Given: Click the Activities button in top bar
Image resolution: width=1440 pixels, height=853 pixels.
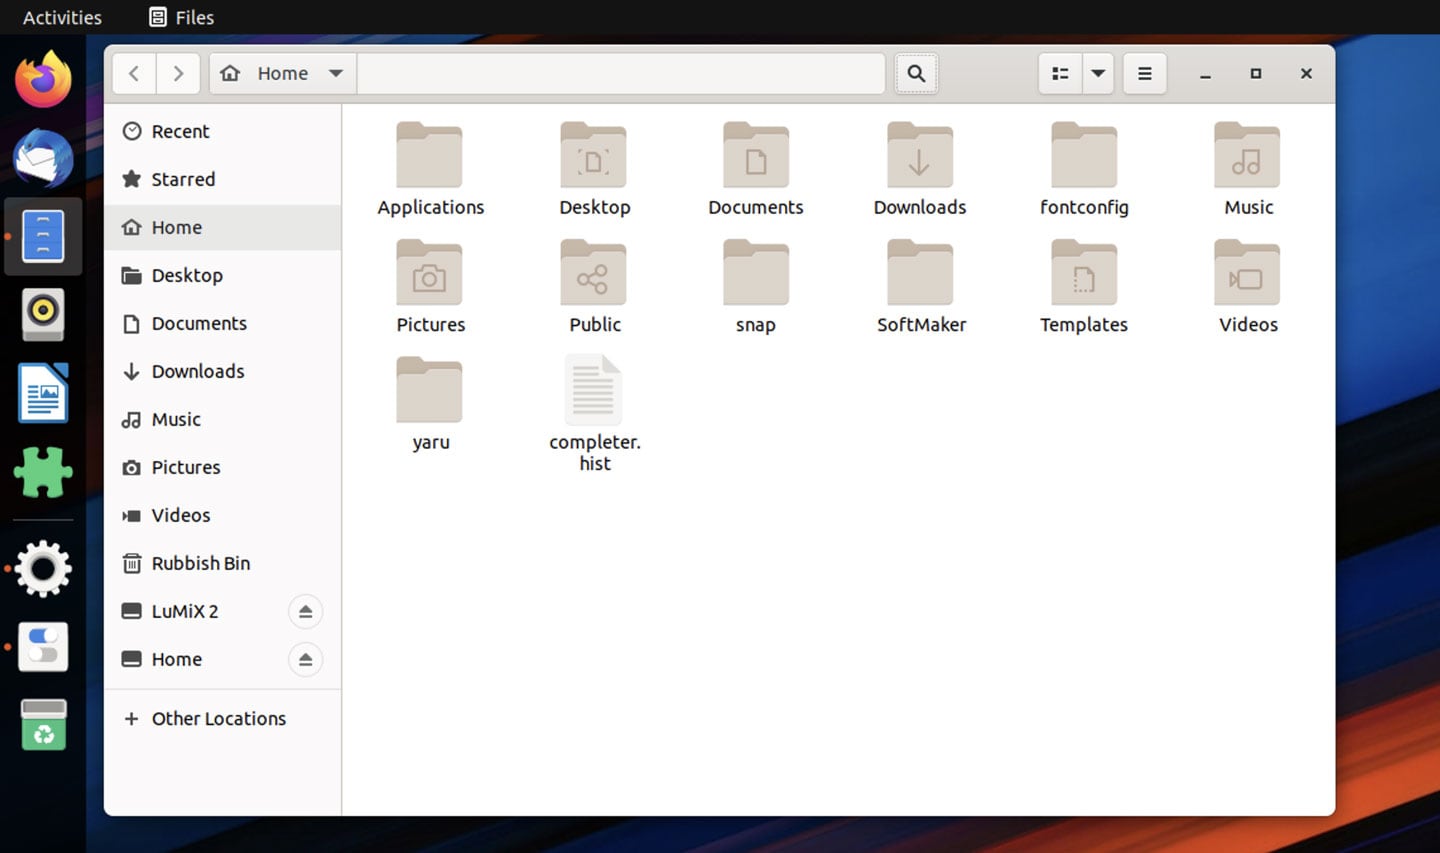Looking at the screenshot, I should (x=62, y=17).
